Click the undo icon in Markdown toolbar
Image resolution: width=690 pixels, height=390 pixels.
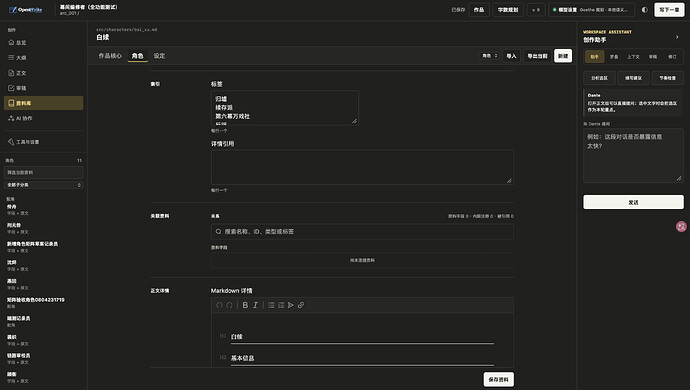pos(219,305)
